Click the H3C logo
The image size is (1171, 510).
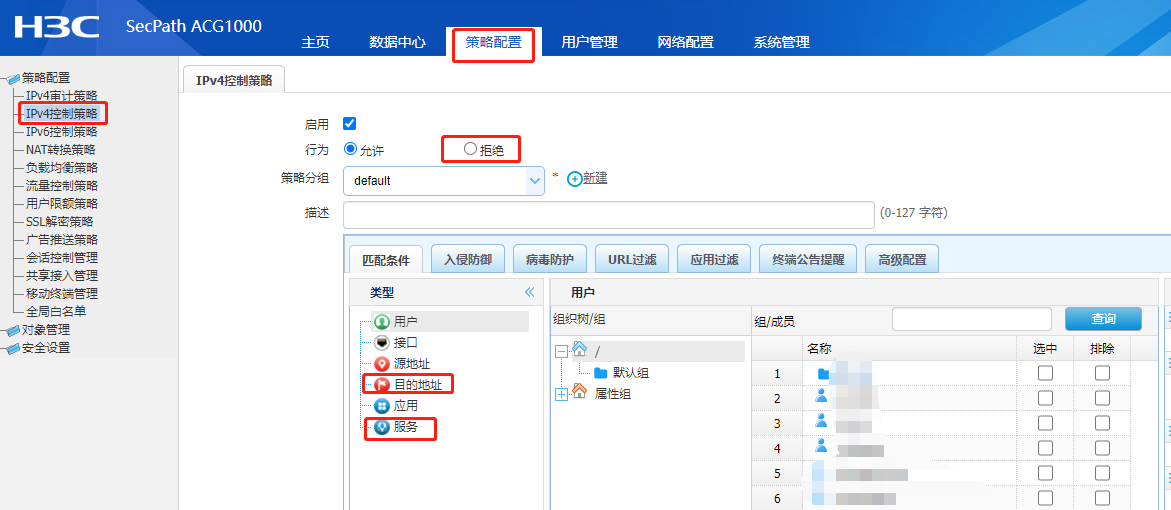point(57,27)
